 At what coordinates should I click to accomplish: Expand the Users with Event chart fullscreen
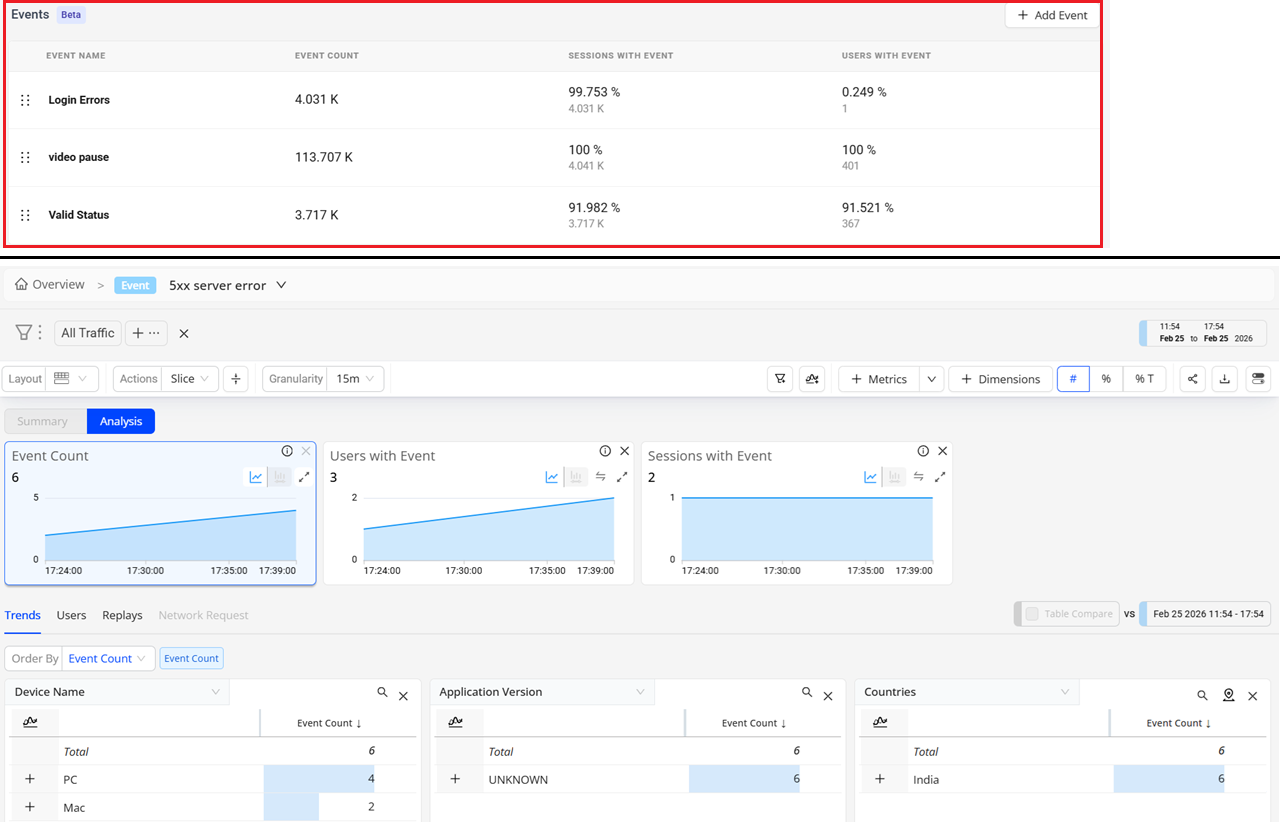(622, 477)
